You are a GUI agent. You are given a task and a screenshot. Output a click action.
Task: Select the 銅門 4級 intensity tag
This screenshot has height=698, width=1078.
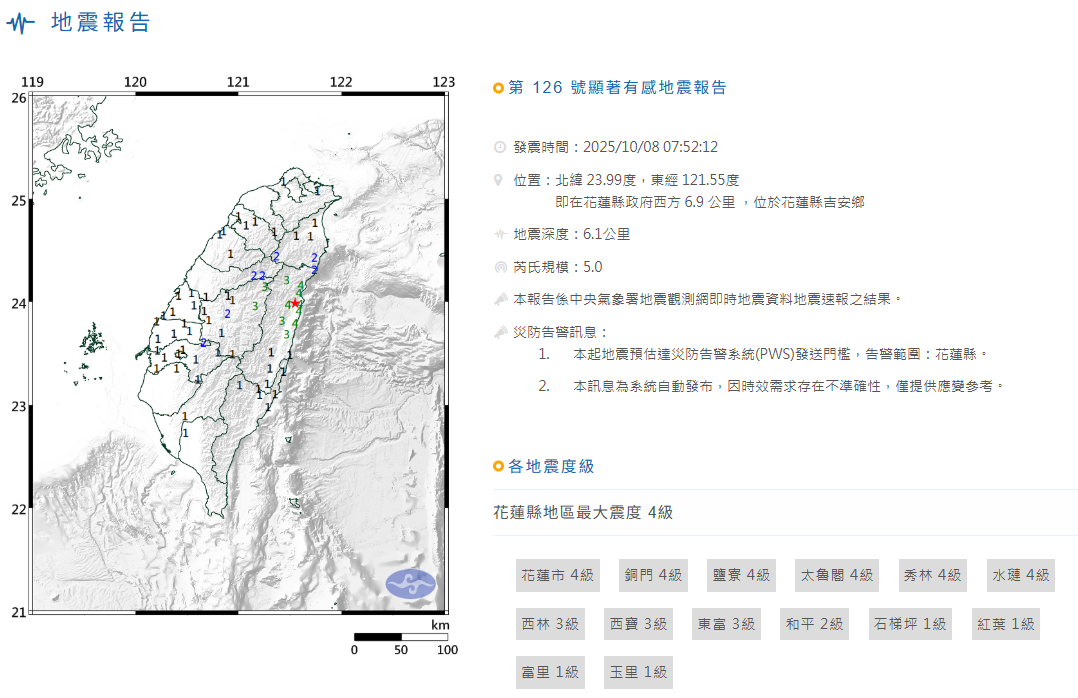click(653, 575)
